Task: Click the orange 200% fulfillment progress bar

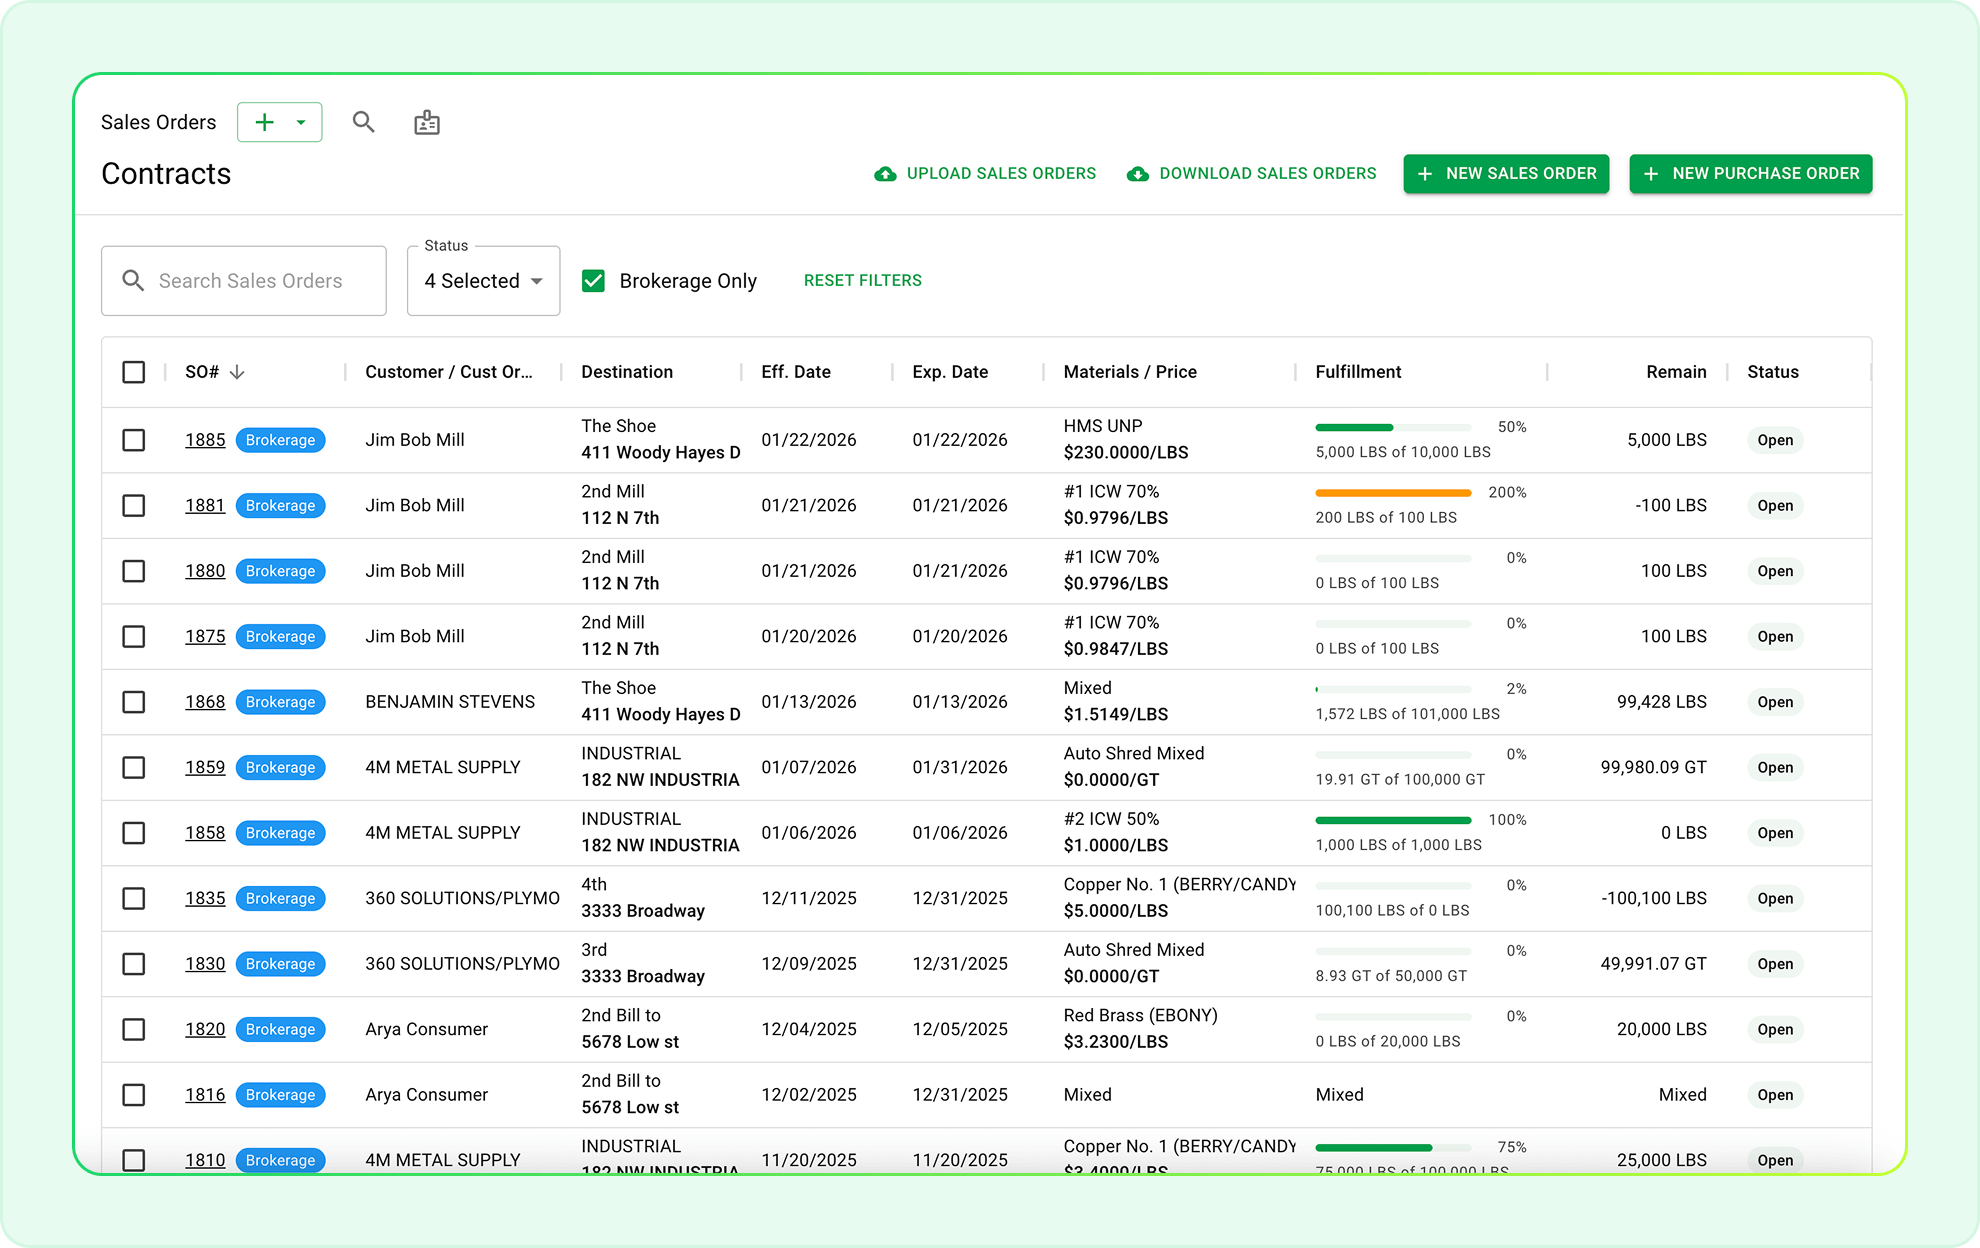Action: [x=1392, y=493]
